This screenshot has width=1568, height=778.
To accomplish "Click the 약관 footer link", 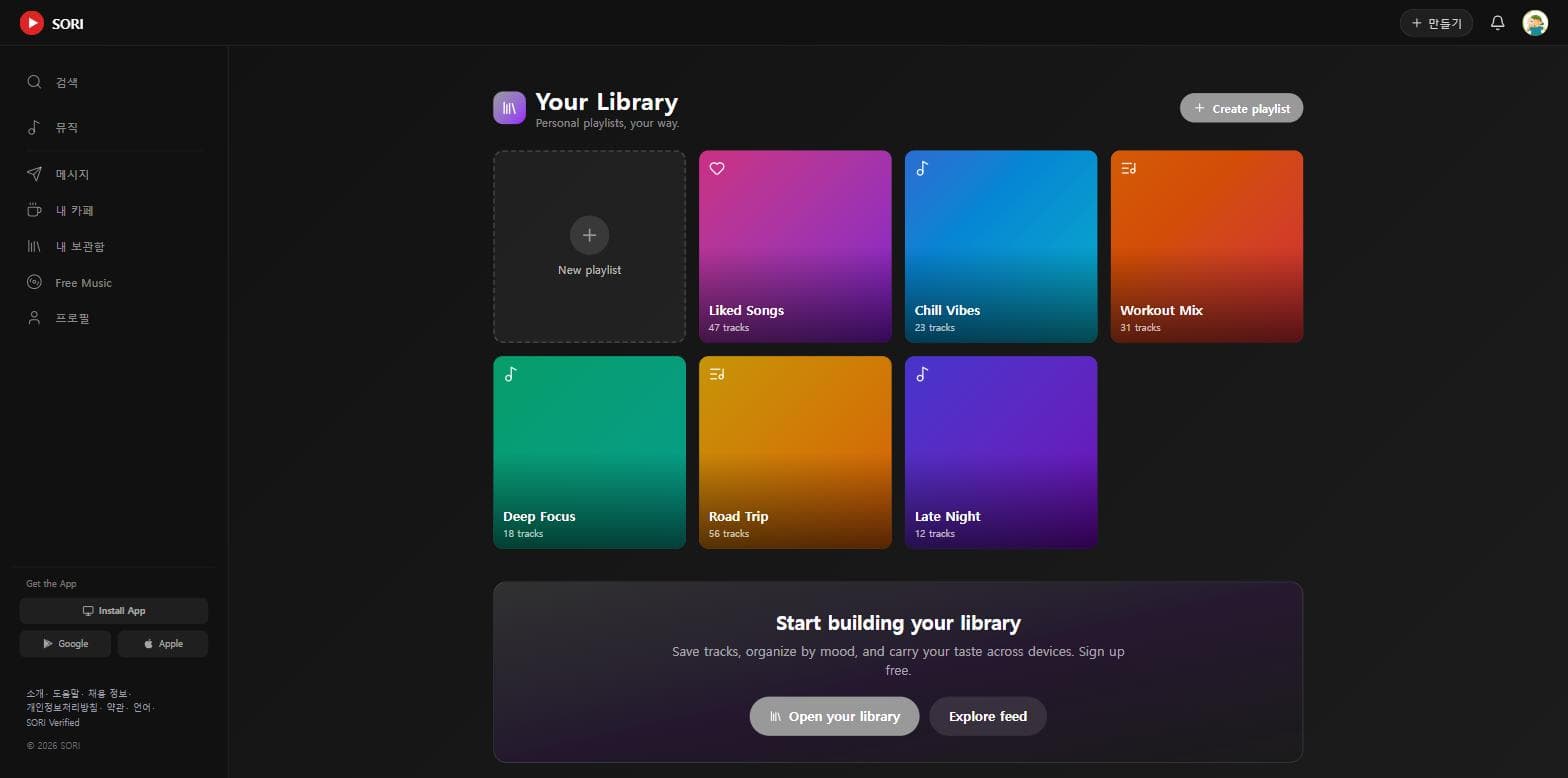I will click(115, 707).
